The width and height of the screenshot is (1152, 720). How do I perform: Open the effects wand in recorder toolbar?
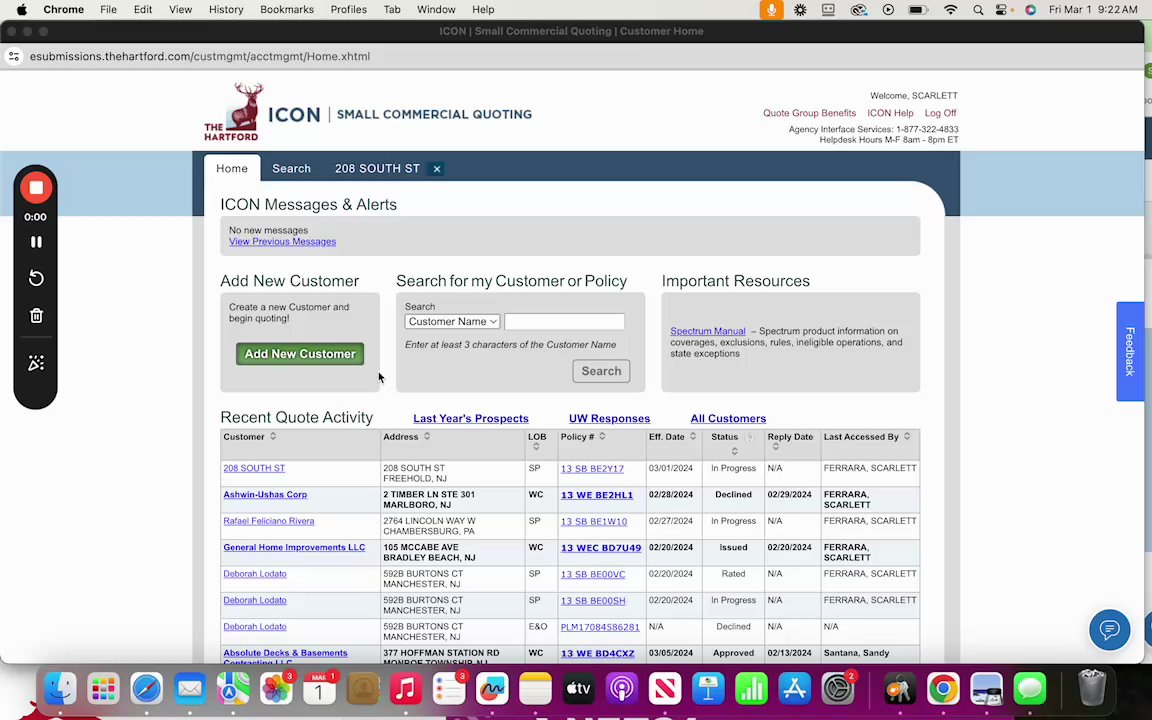point(35,363)
